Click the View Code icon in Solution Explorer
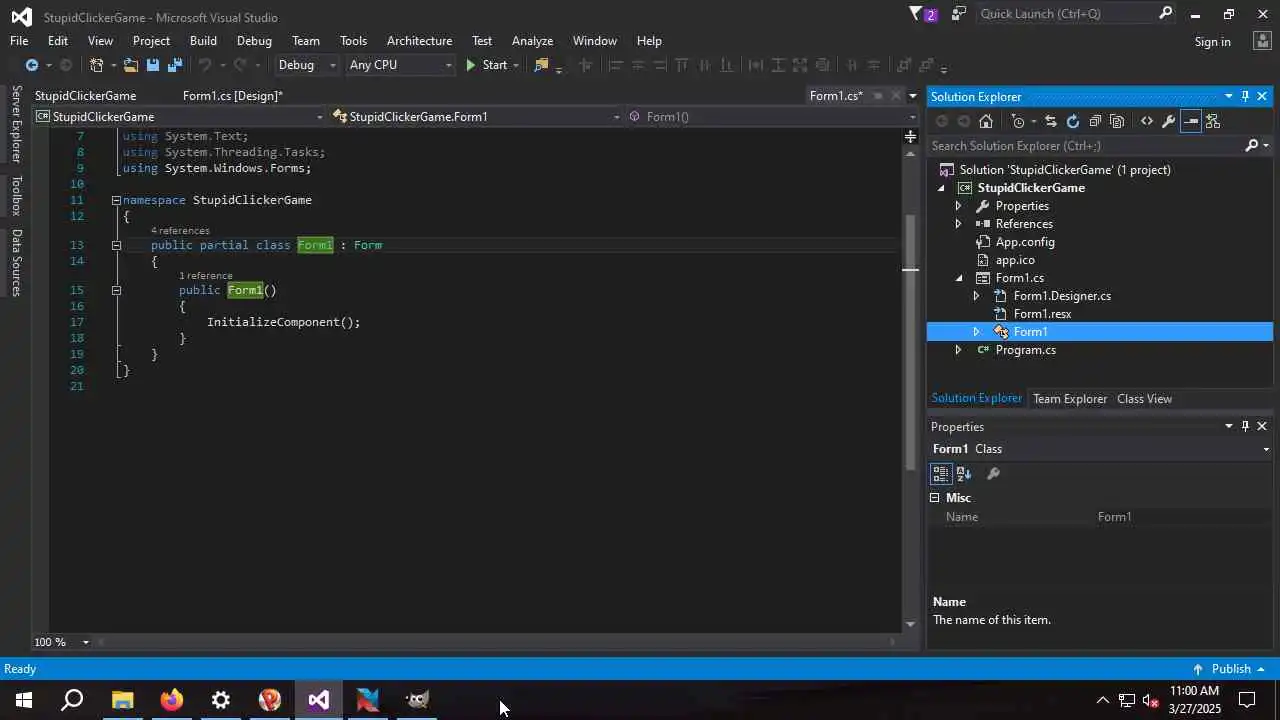The height and width of the screenshot is (720, 1280). click(x=1146, y=121)
